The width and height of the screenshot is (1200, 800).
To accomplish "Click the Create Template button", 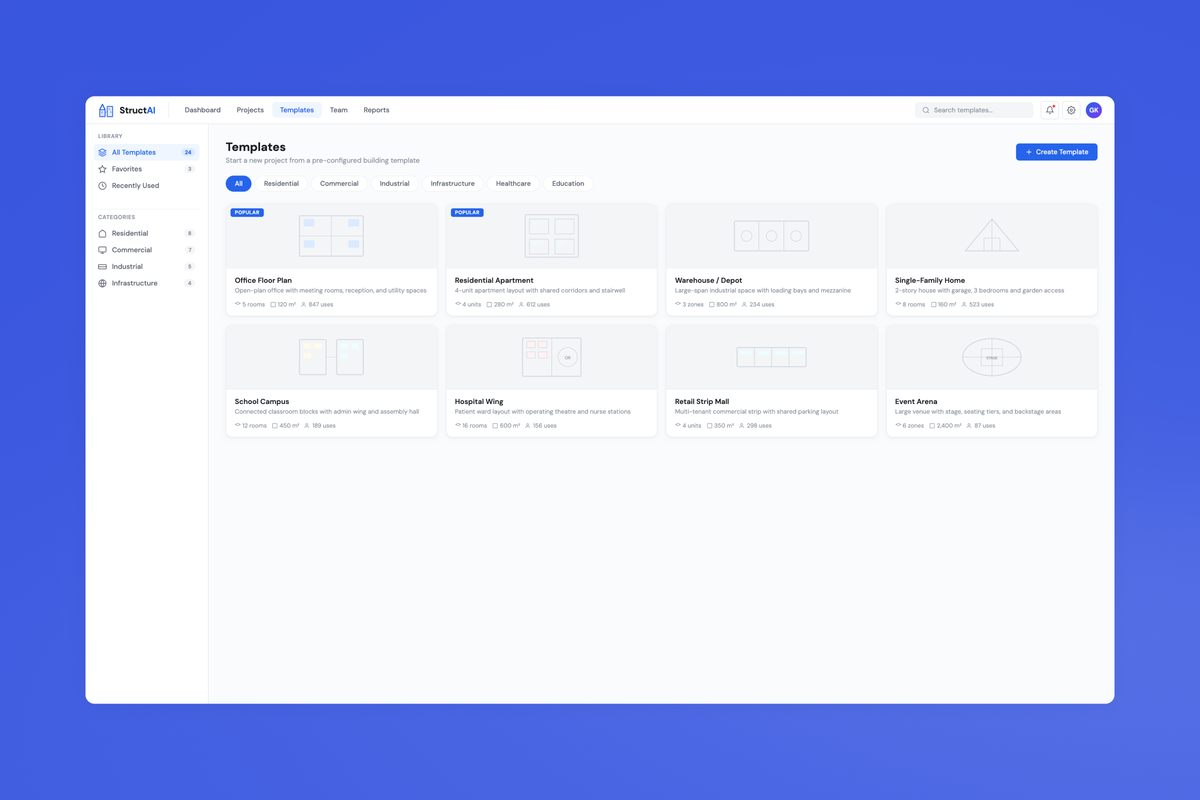I will 1056,151.
